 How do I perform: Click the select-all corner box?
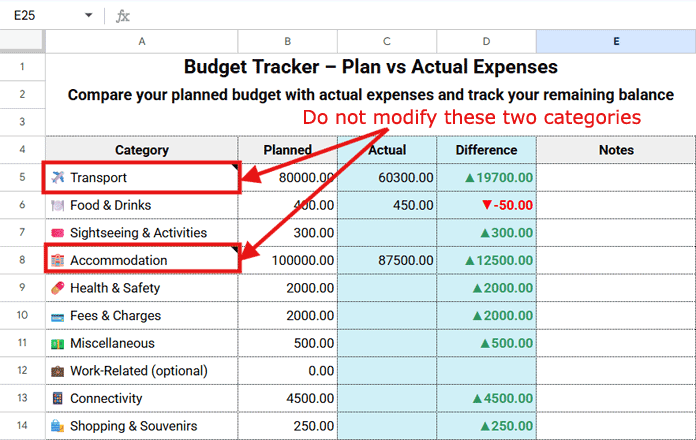click(22, 41)
